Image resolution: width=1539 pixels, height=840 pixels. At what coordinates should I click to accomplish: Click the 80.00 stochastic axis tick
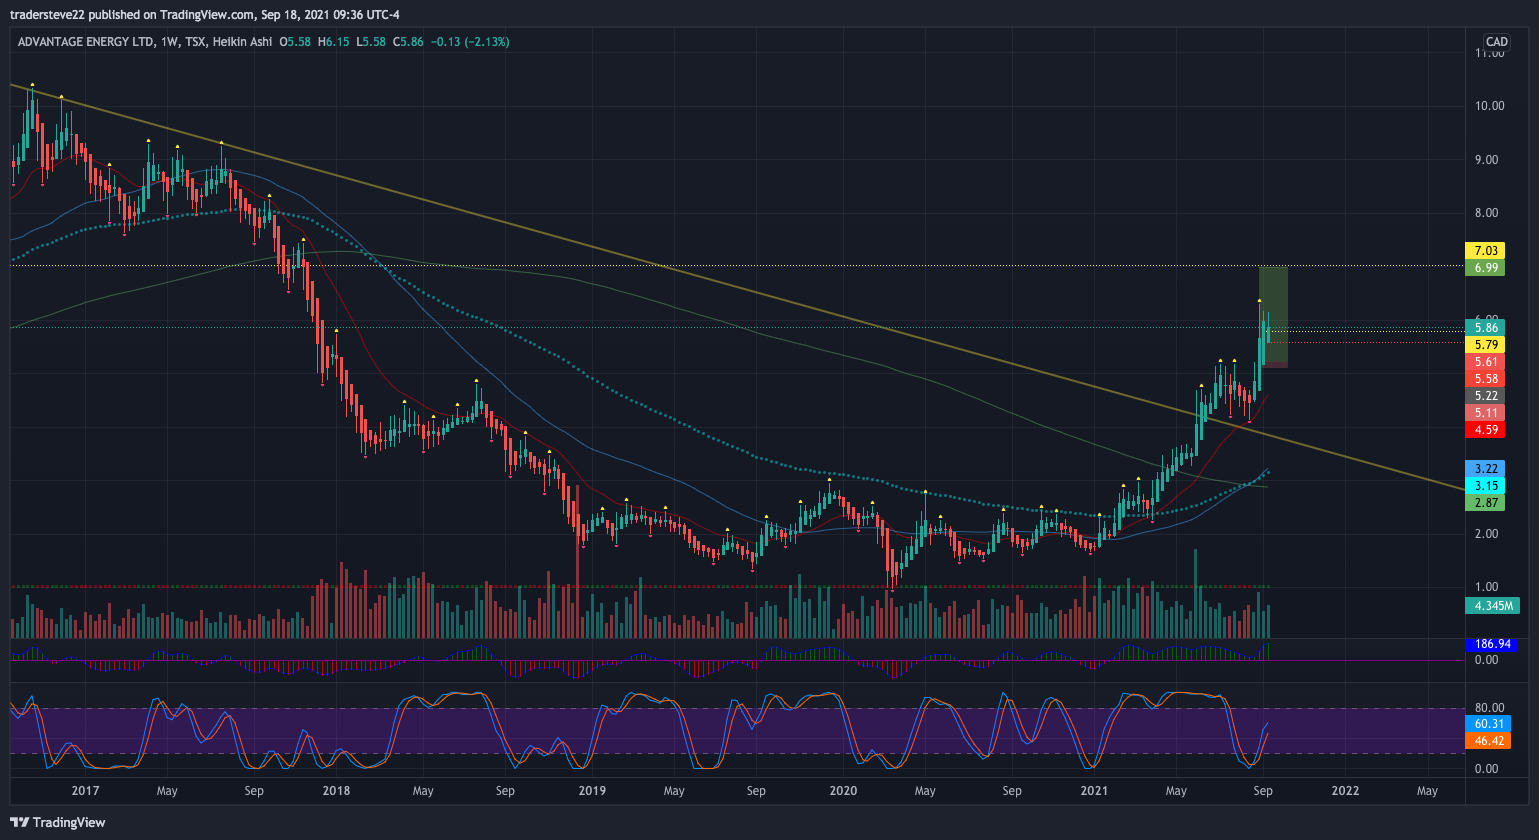coord(1489,708)
